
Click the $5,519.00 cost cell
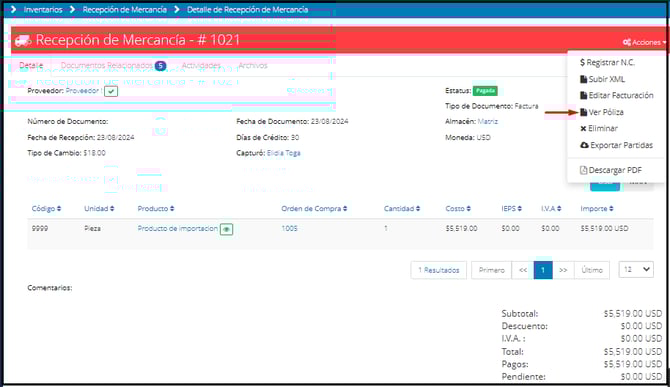click(461, 229)
